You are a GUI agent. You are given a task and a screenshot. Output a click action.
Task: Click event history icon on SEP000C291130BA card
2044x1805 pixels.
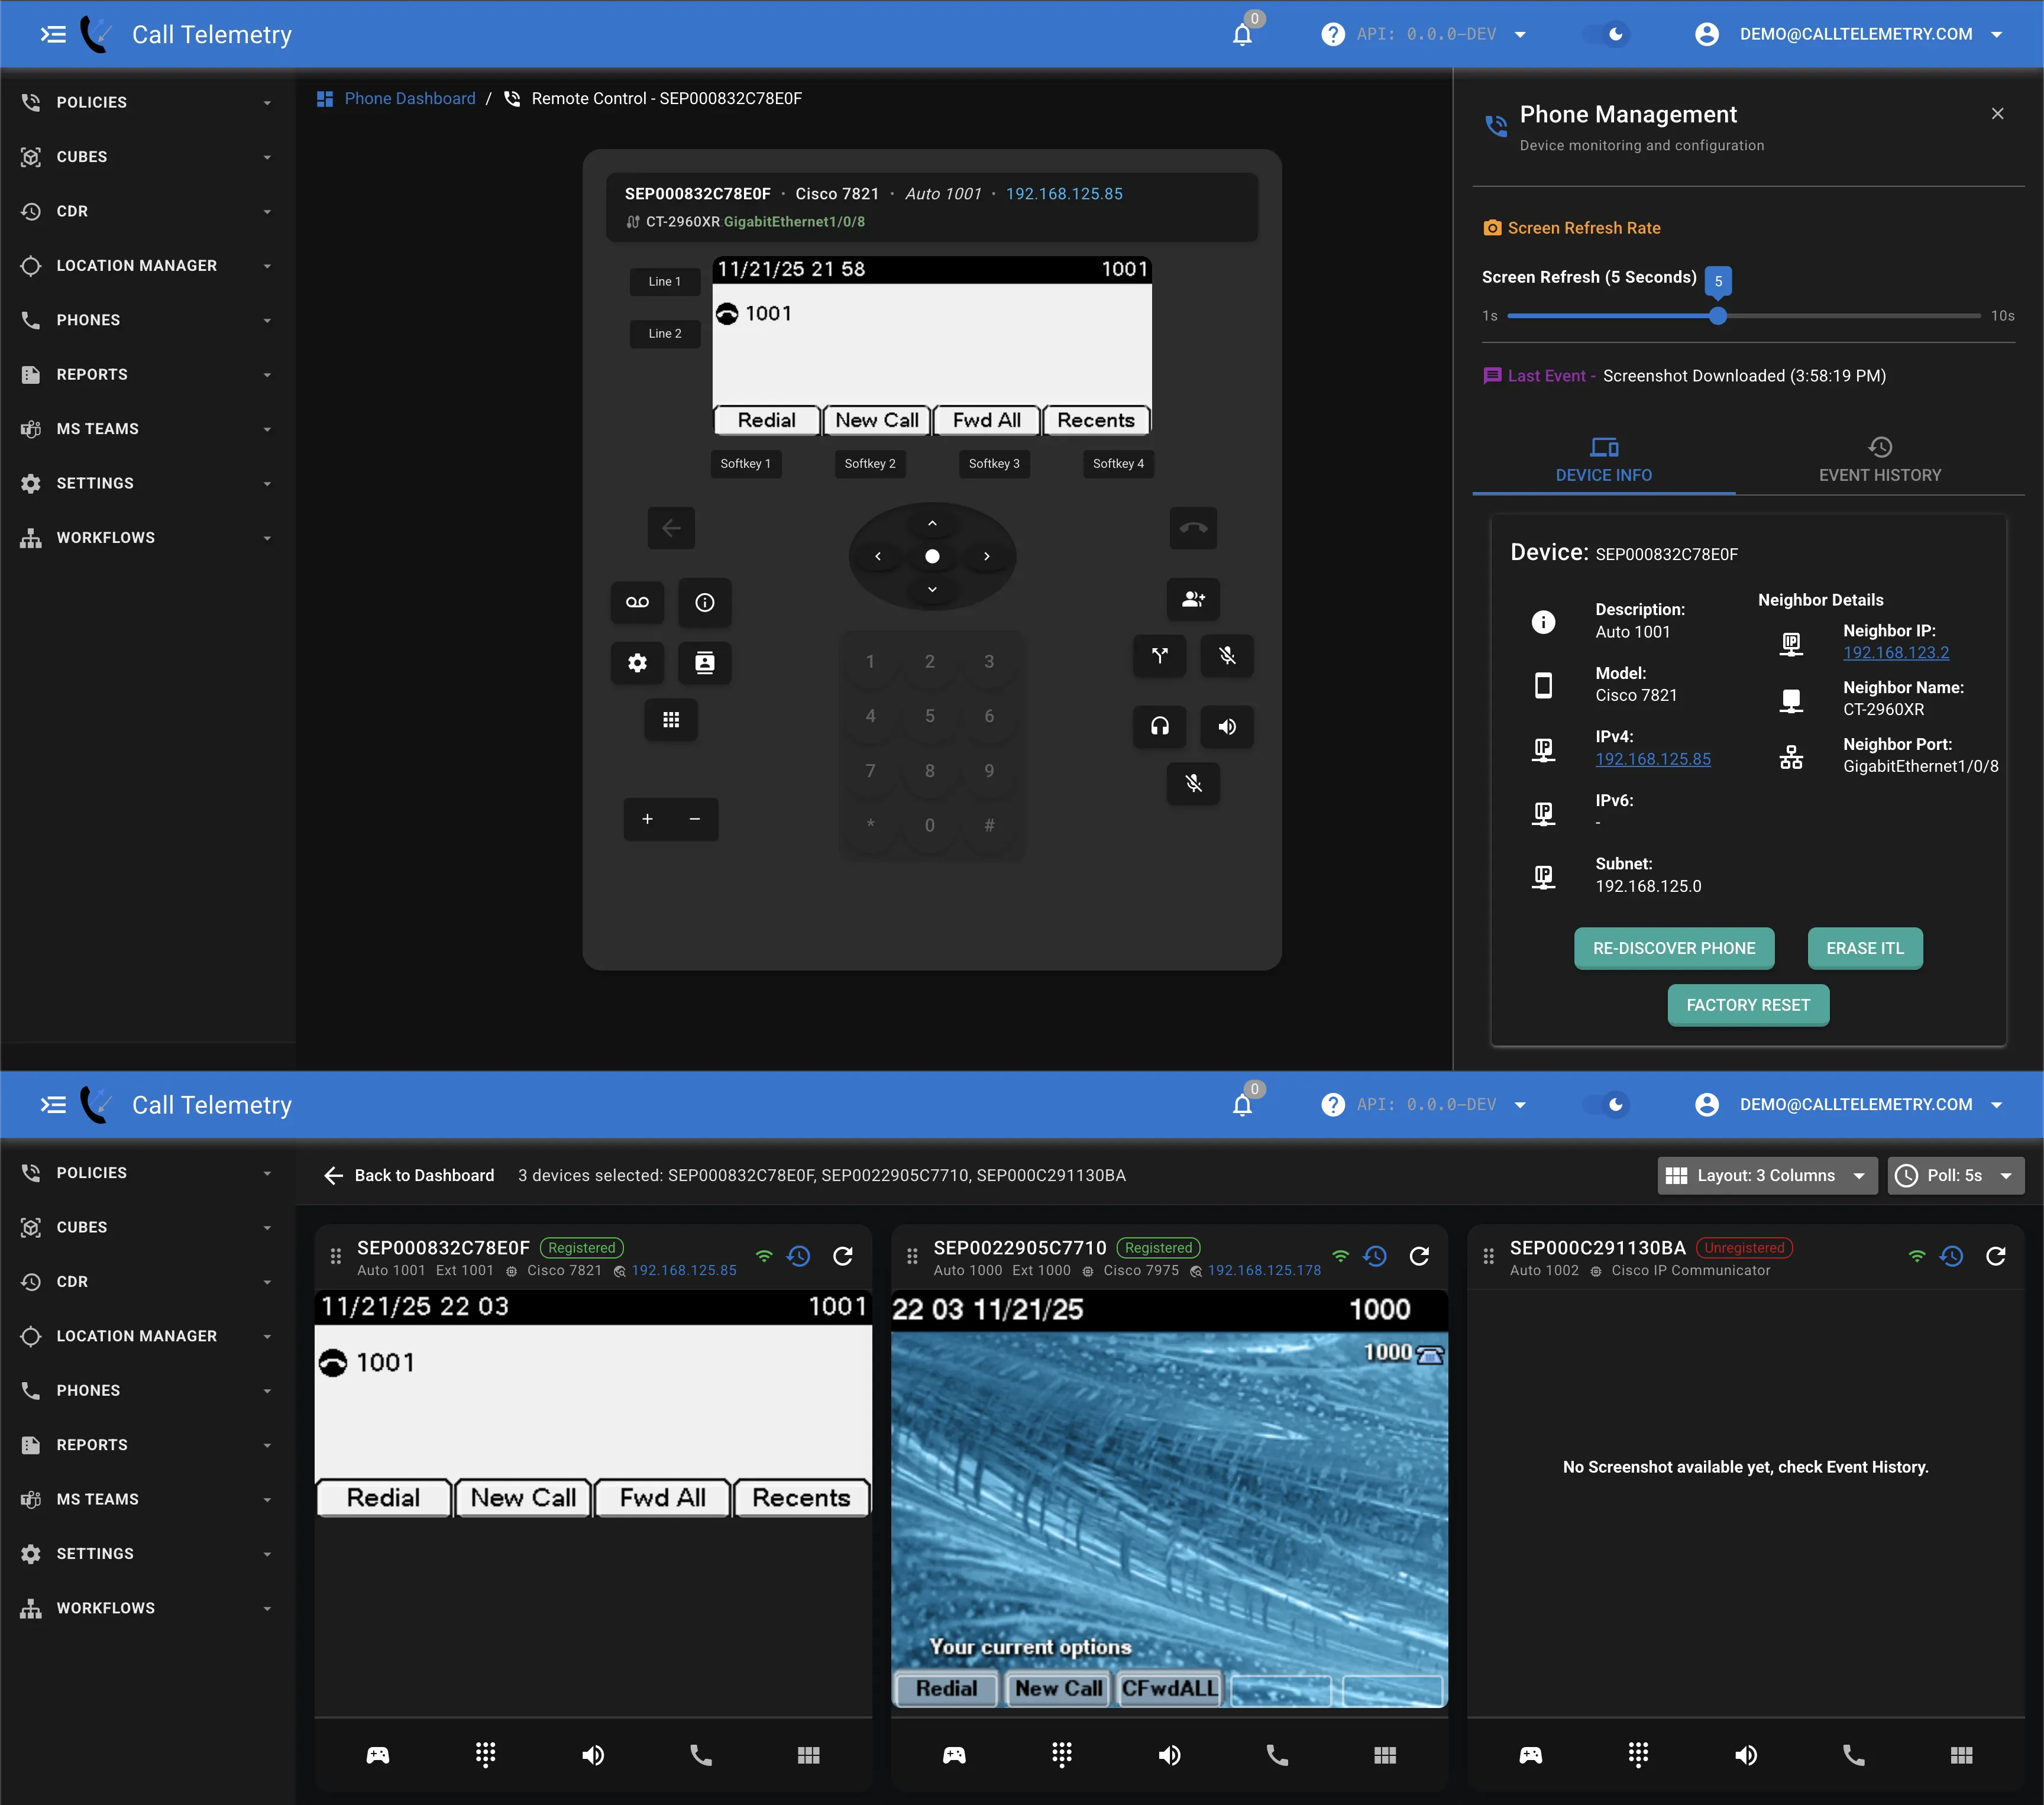(1951, 1256)
